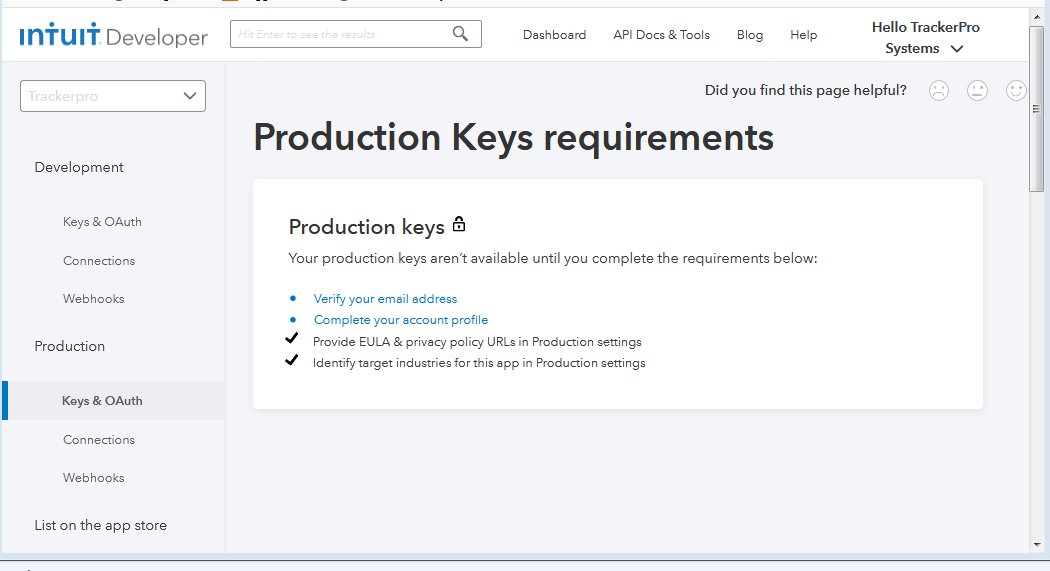
Task: Select Development Keys & OAuth in sidebar
Action: click(102, 222)
